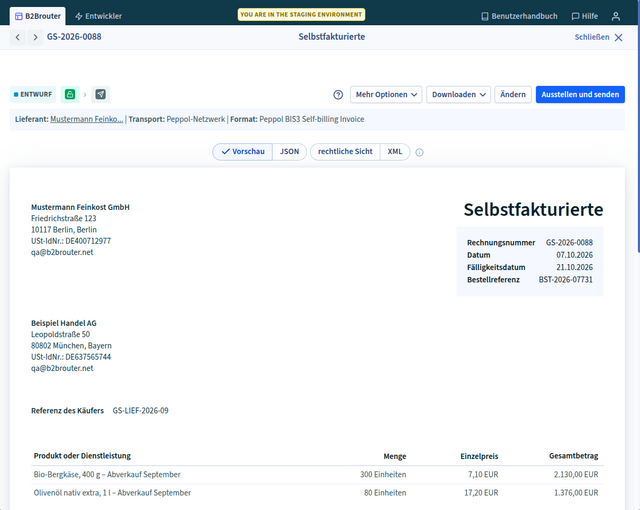Click the total 1.376,00 EUR
The width and height of the screenshot is (640, 510).
point(576,493)
